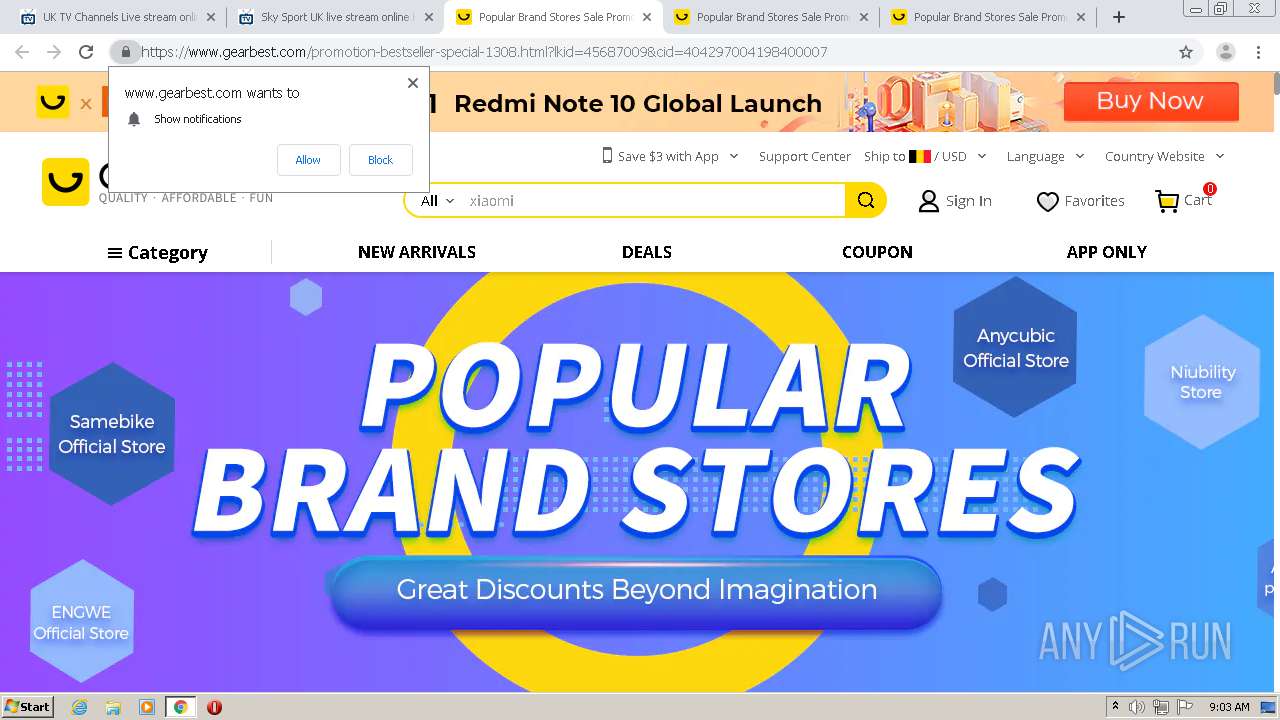Open Anycubic Official Store hexagon
The image size is (1280, 720).
coord(1016,347)
